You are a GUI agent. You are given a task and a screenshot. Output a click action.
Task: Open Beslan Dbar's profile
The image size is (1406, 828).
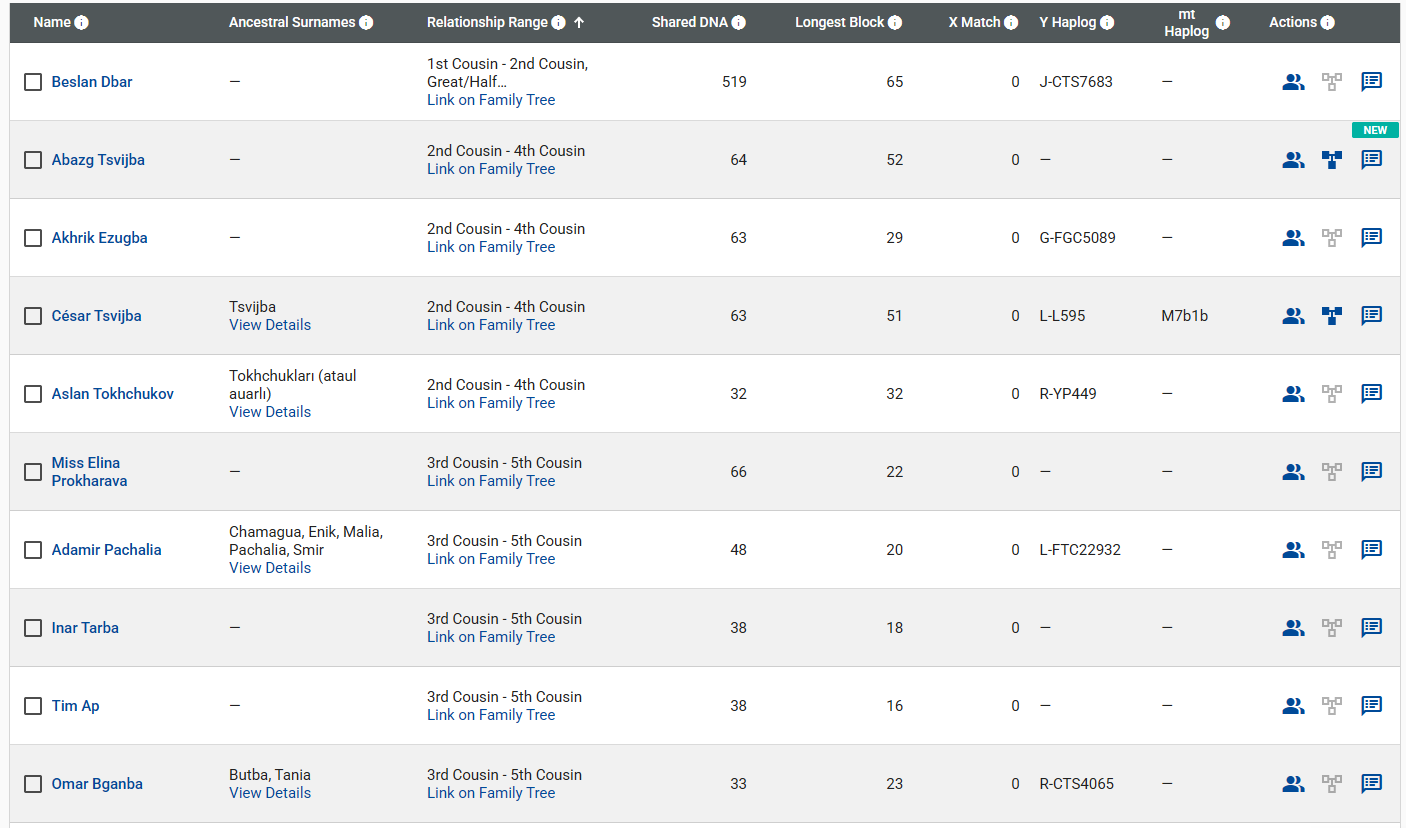[x=92, y=82]
